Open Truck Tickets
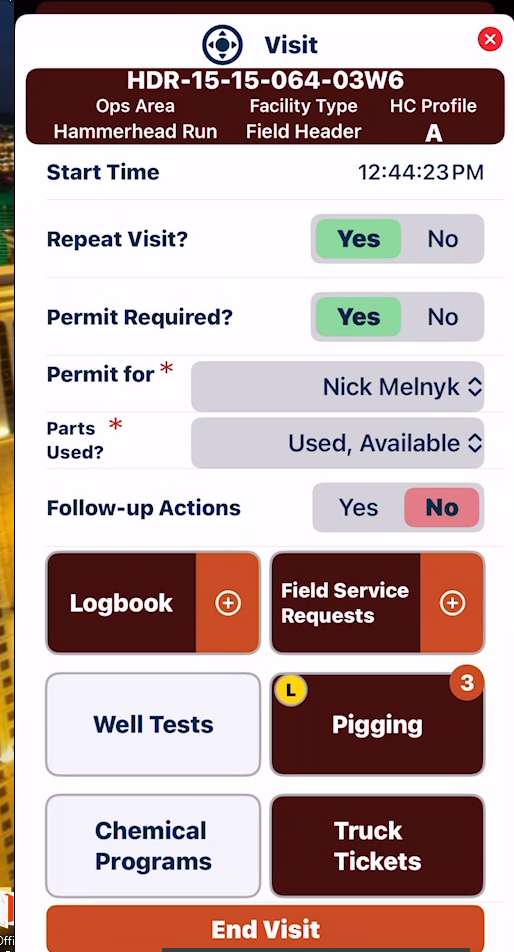 [377, 846]
